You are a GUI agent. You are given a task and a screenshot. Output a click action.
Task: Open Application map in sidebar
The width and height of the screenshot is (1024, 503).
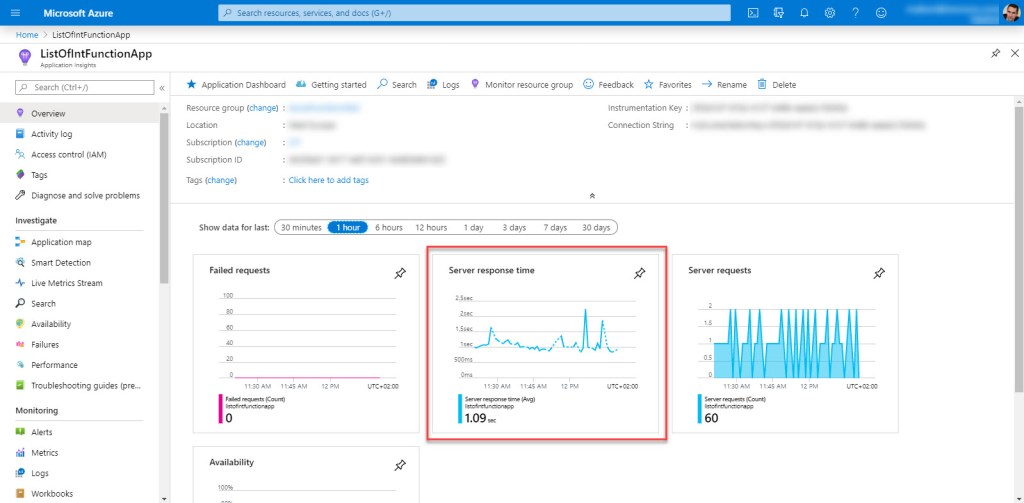point(60,242)
